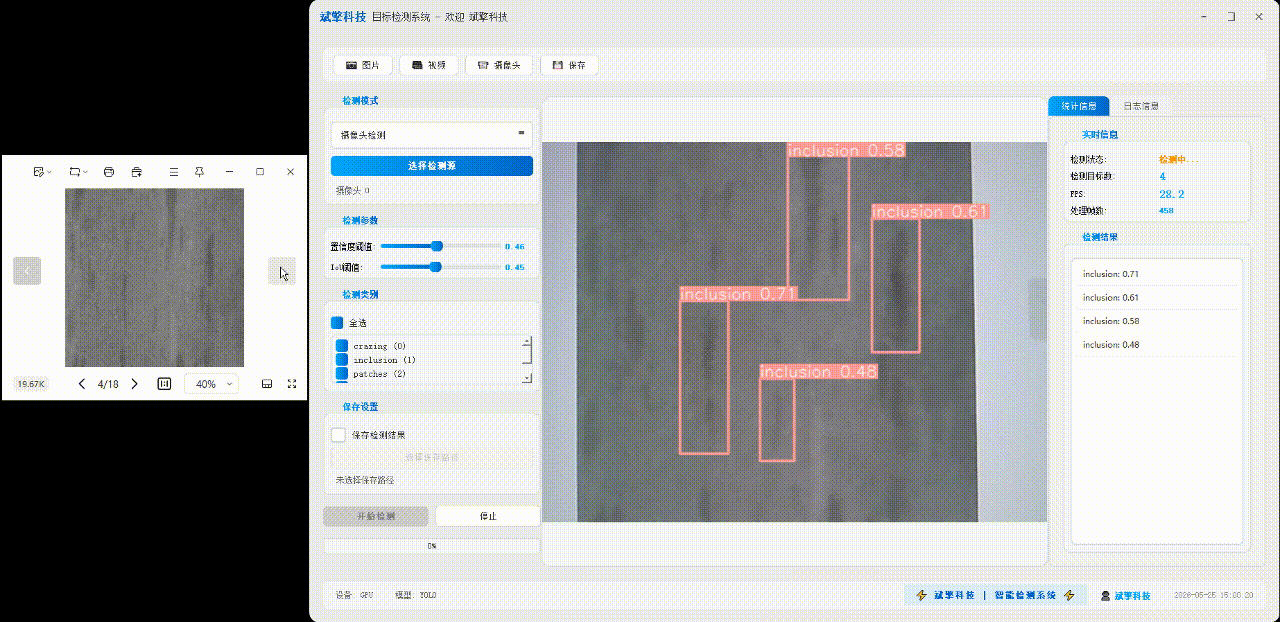This screenshot has width=1280, height=622.
Task: Select the inclusion: 0.58 result row
Action: (1157, 321)
